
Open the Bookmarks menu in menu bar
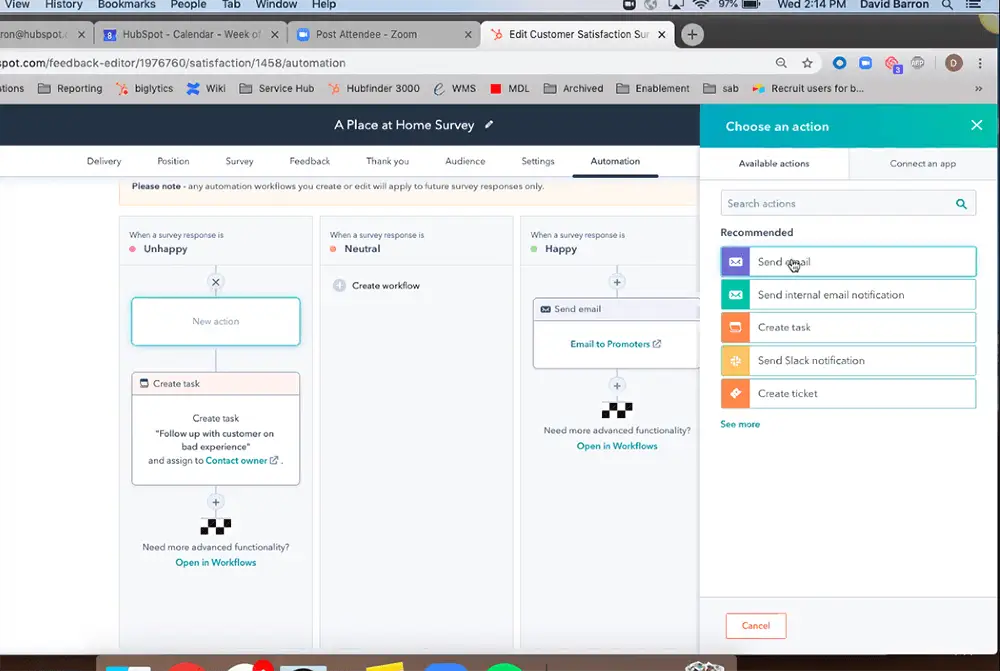pyautogui.click(x=126, y=4)
